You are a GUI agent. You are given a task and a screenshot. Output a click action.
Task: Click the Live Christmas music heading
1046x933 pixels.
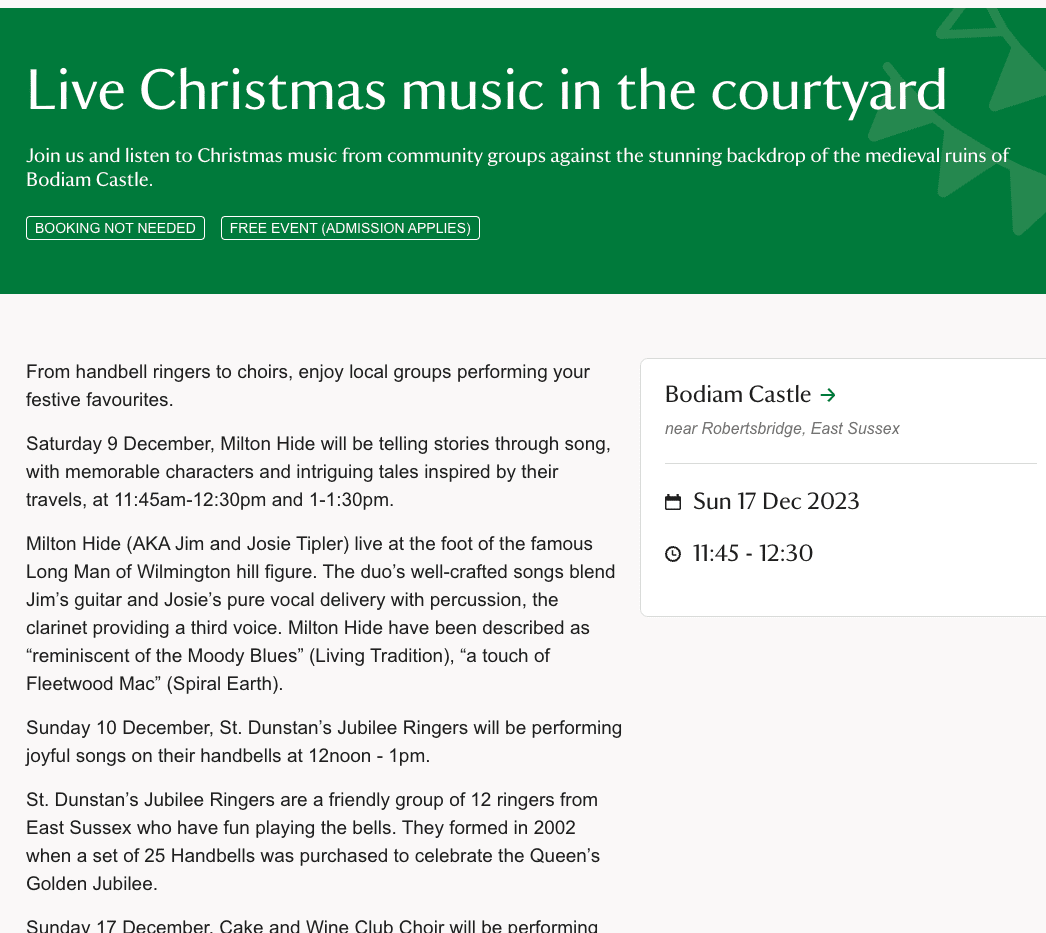click(x=486, y=90)
